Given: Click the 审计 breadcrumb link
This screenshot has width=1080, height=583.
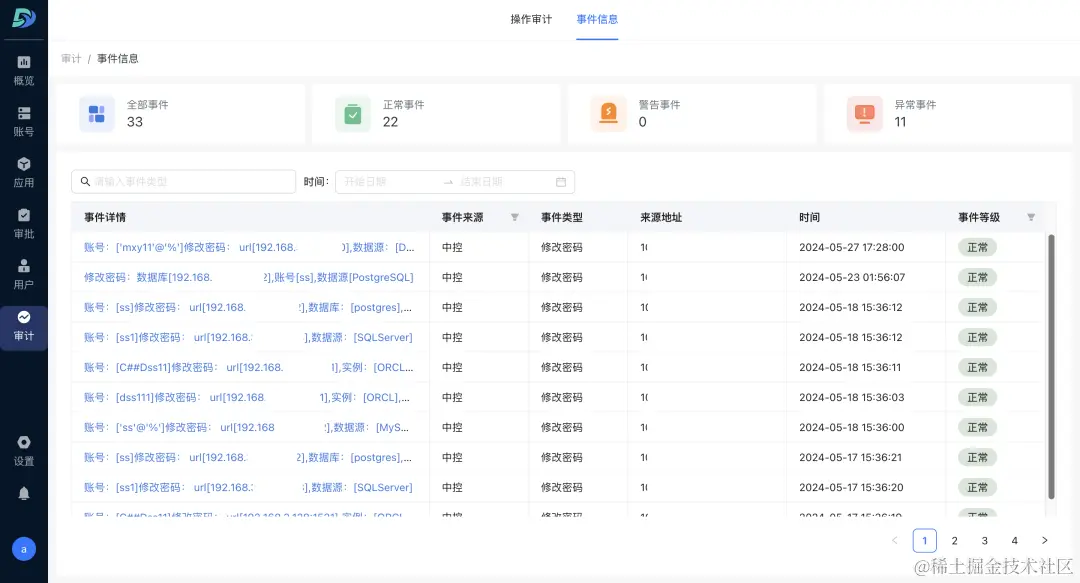Looking at the screenshot, I should (x=71, y=59).
